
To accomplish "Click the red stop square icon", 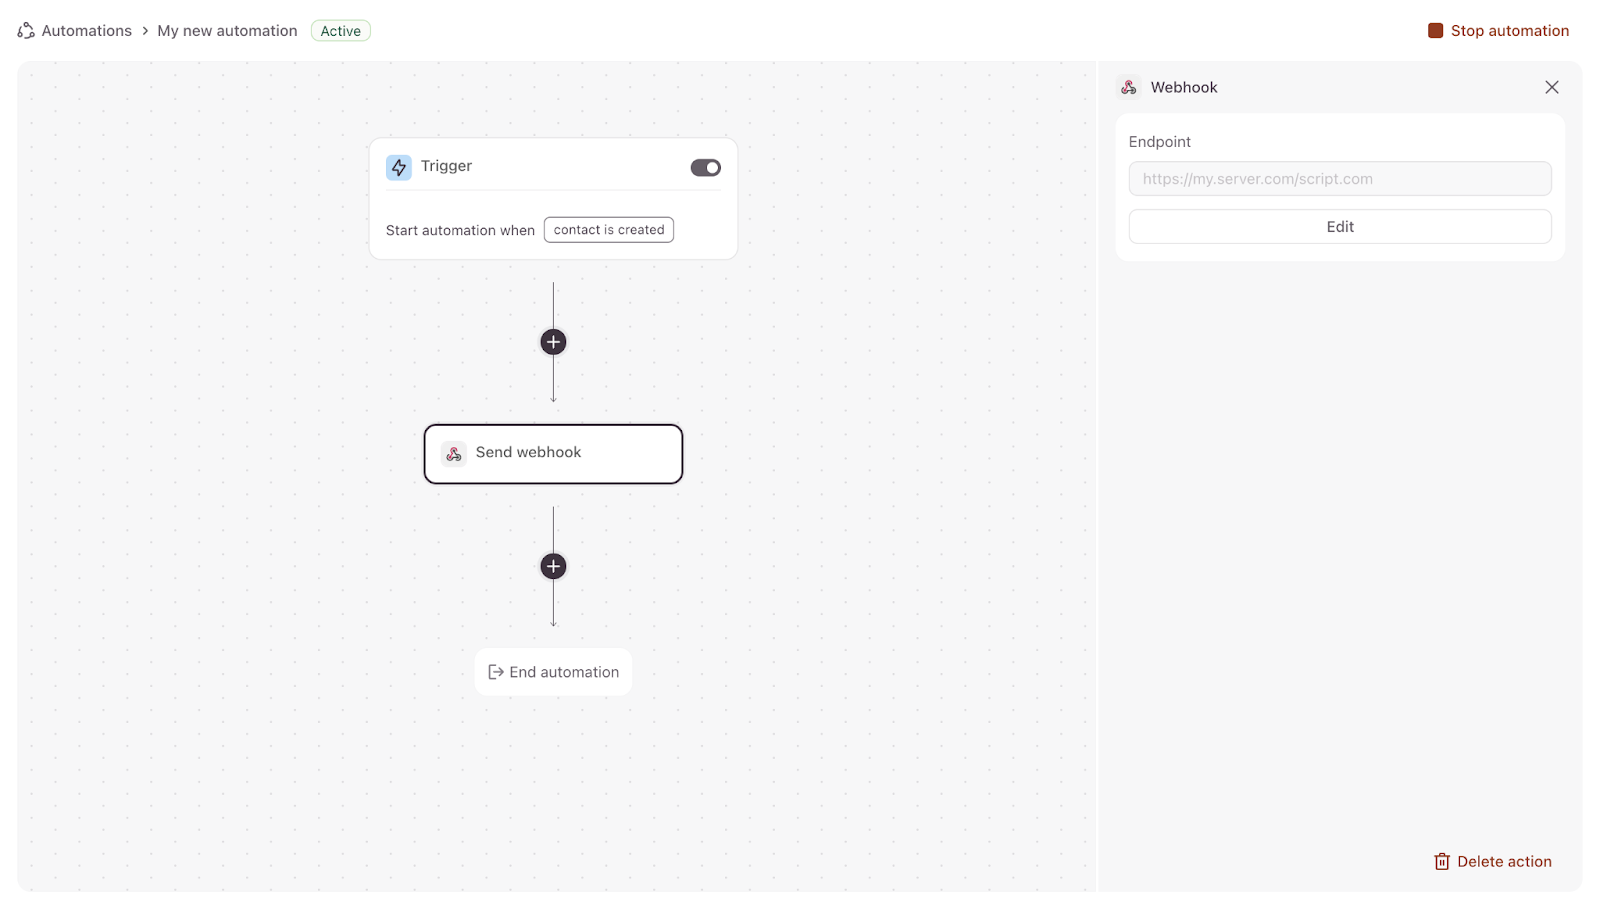I will click(x=1435, y=31).
